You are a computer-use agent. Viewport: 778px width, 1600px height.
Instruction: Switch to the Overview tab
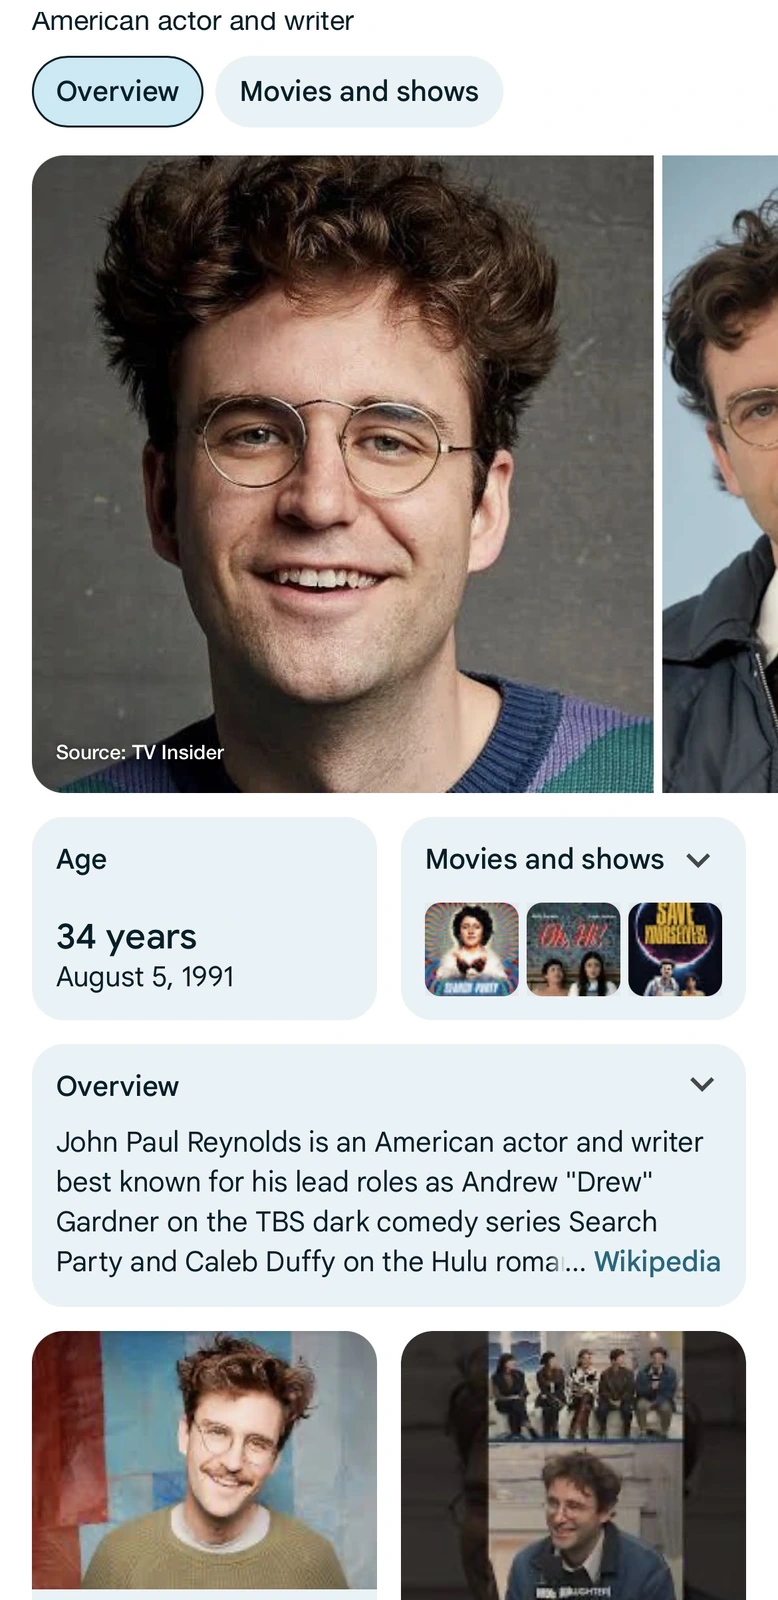pyautogui.click(x=117, y=92)
